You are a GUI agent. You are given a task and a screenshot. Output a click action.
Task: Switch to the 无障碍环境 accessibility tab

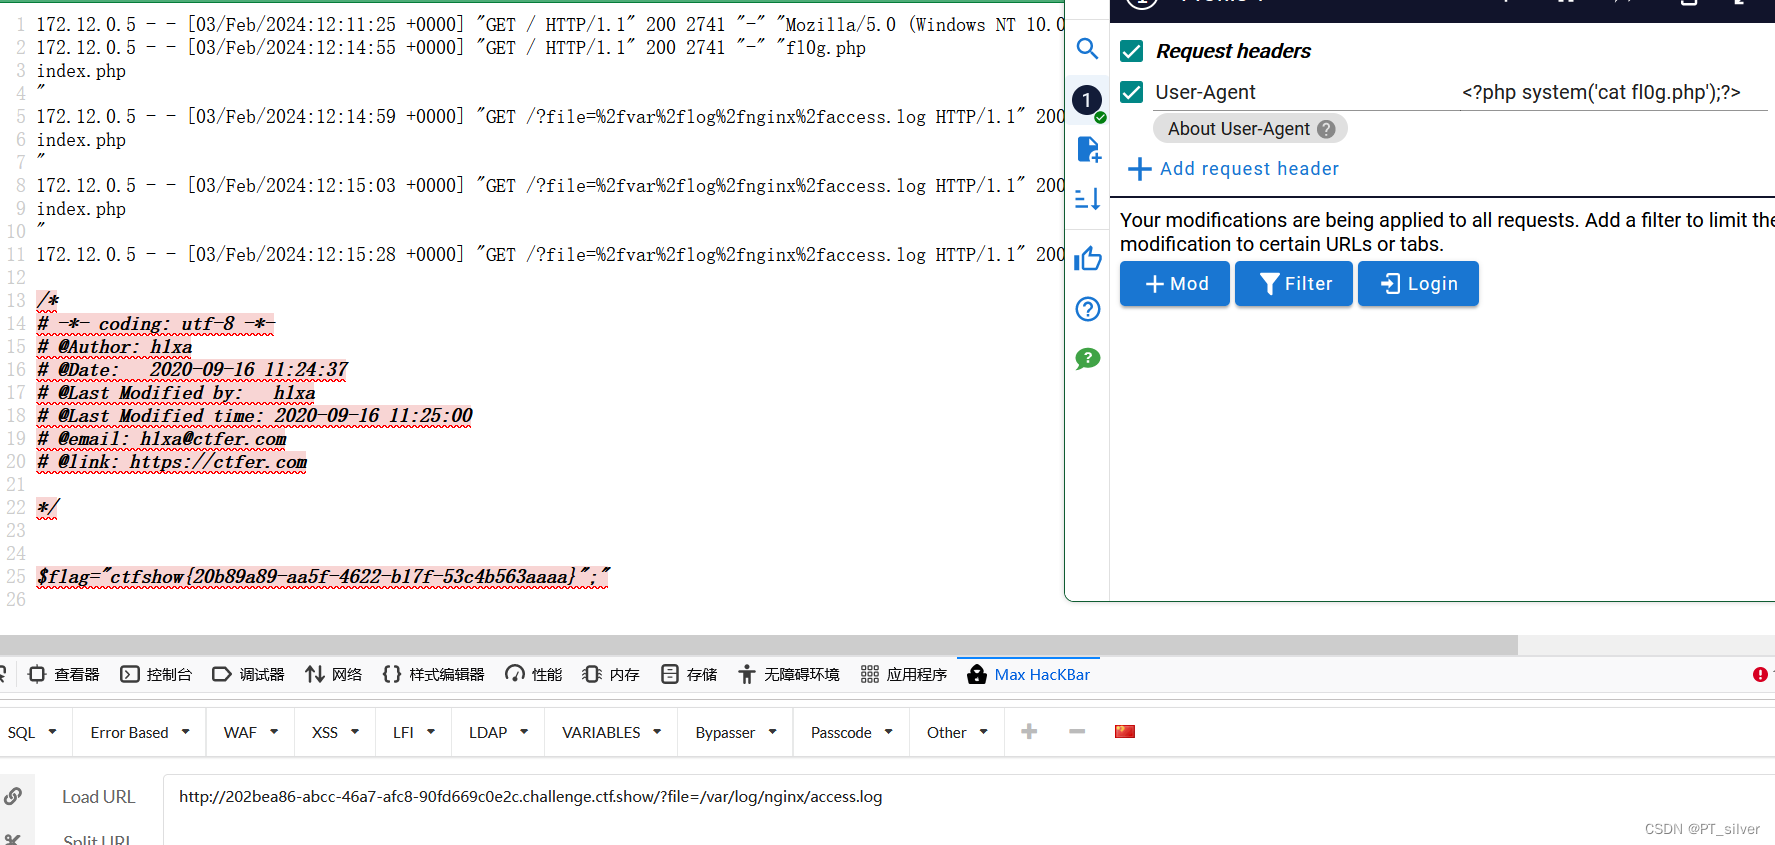(x=789, y=675)
